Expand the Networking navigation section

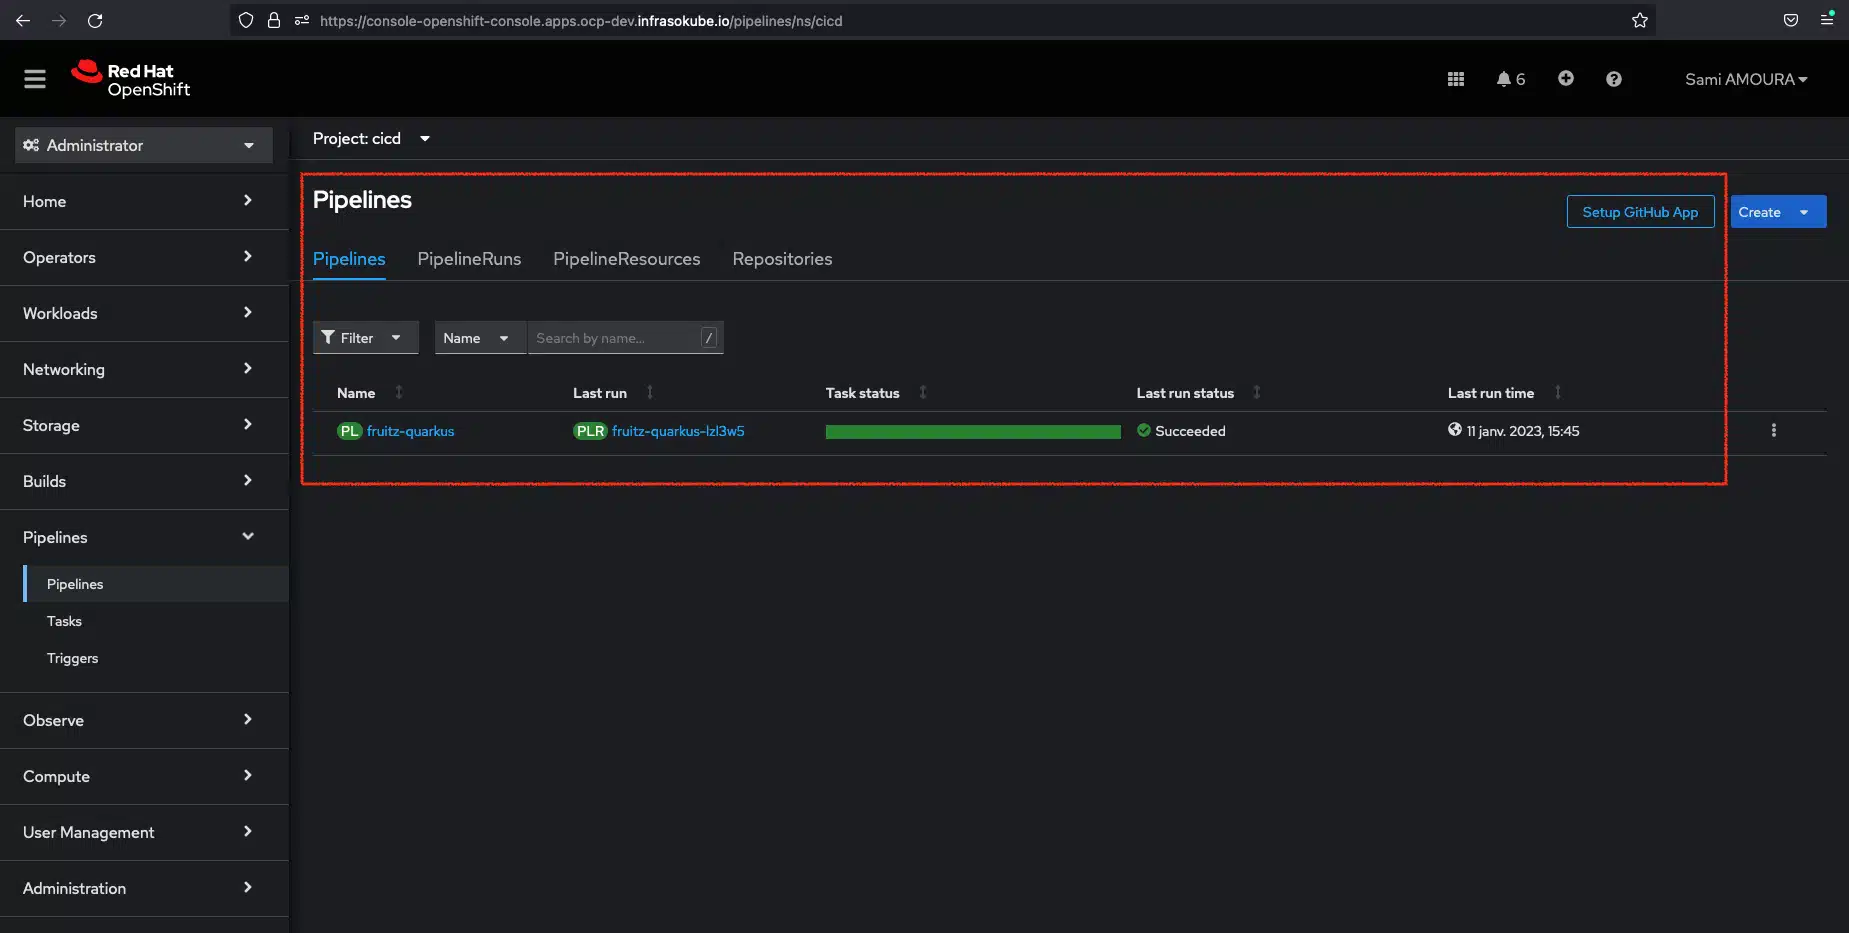[144, 369]
